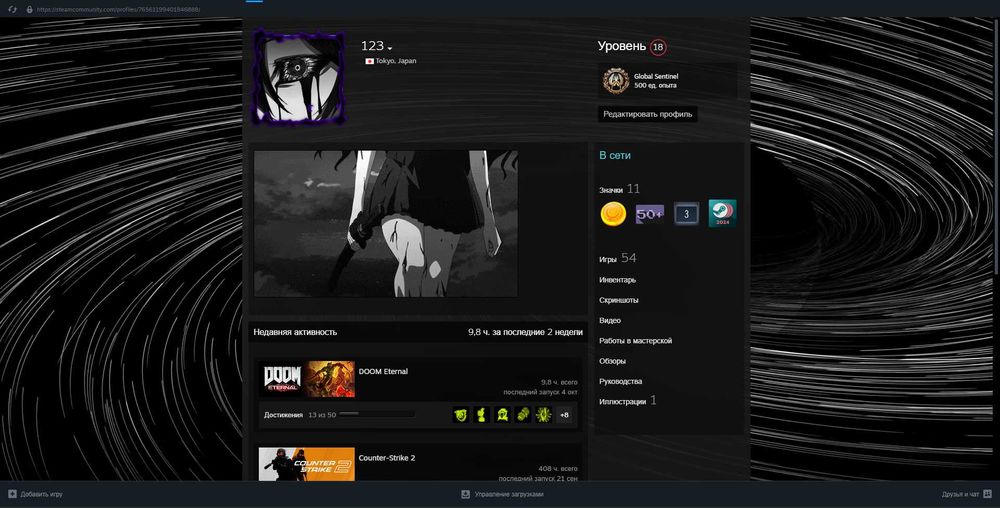
Task: Open the profile avatar image
Action: pos(300,78)
